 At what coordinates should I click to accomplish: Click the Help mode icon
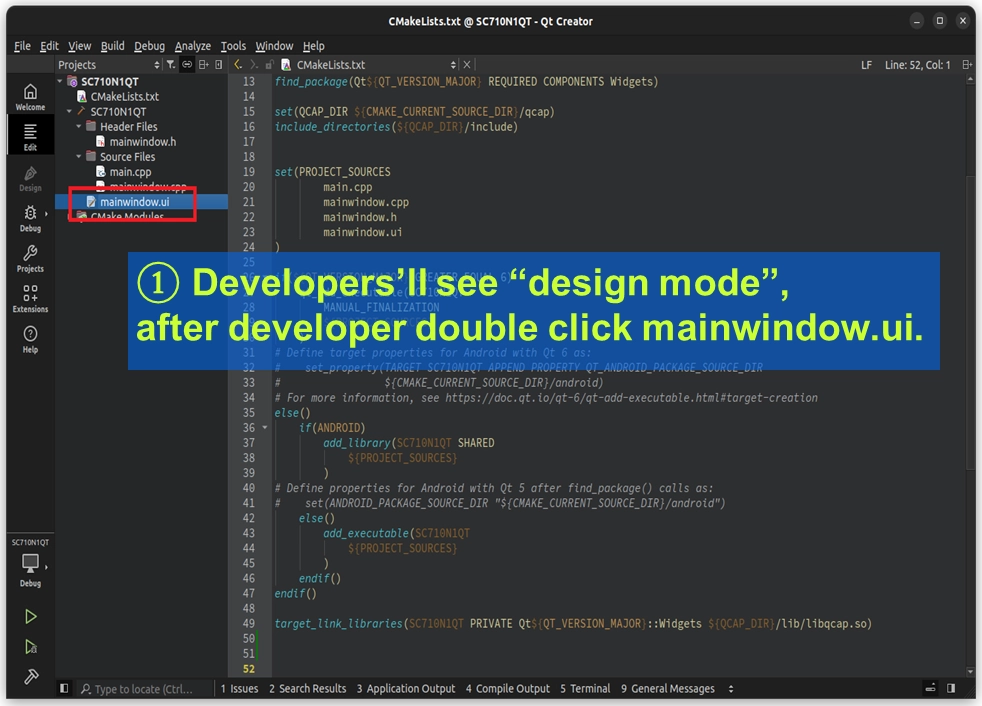tap(30, 339)
